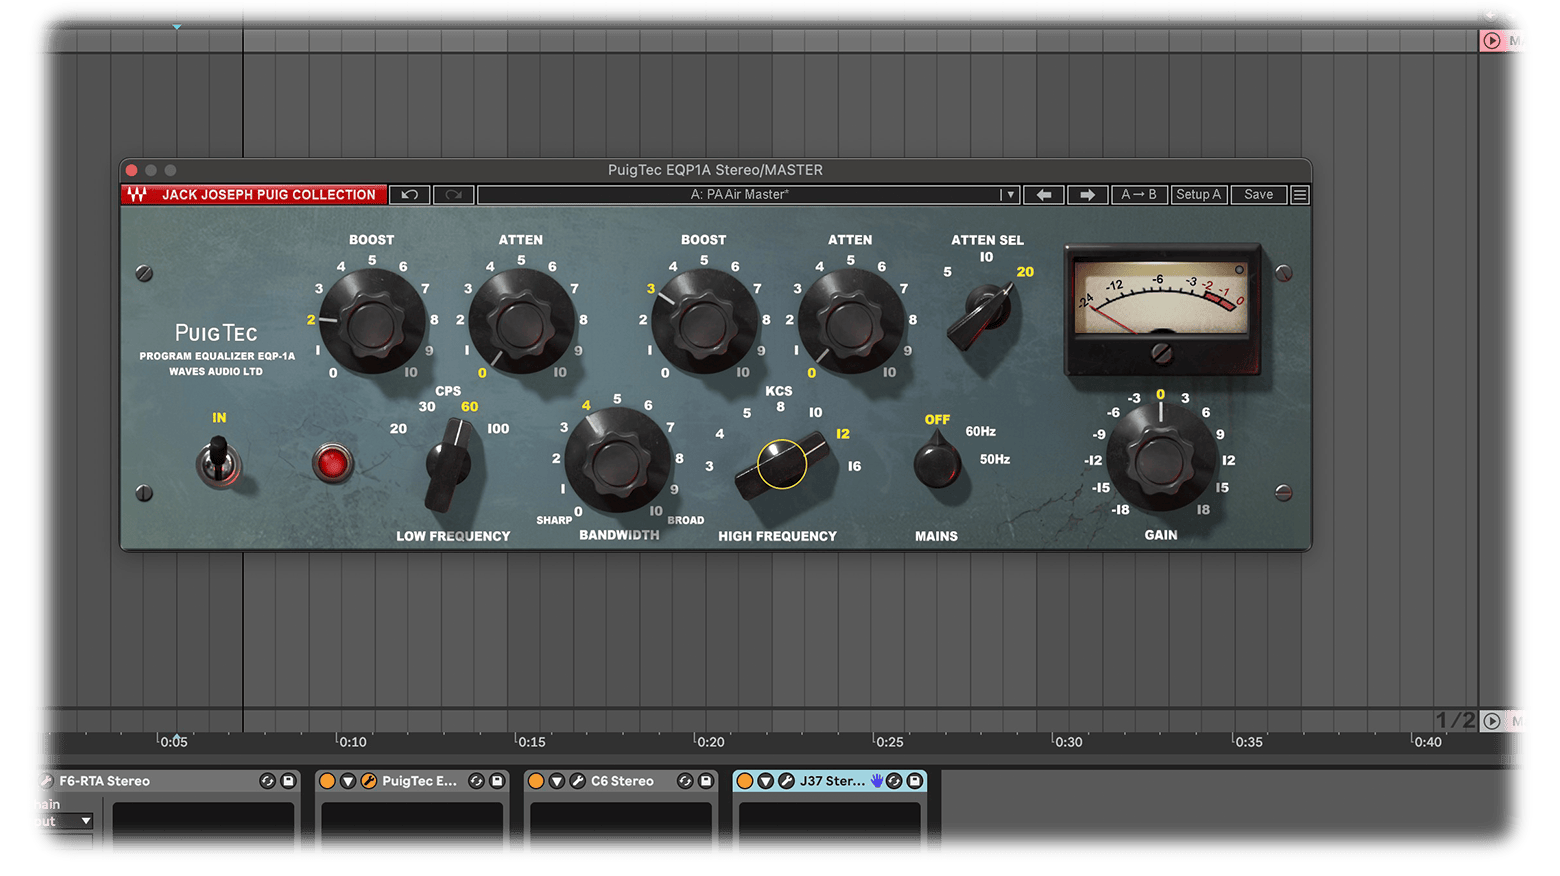
Task: Click save preset icon on F6-RTA Stereo
Action: (x=288, y=781)
